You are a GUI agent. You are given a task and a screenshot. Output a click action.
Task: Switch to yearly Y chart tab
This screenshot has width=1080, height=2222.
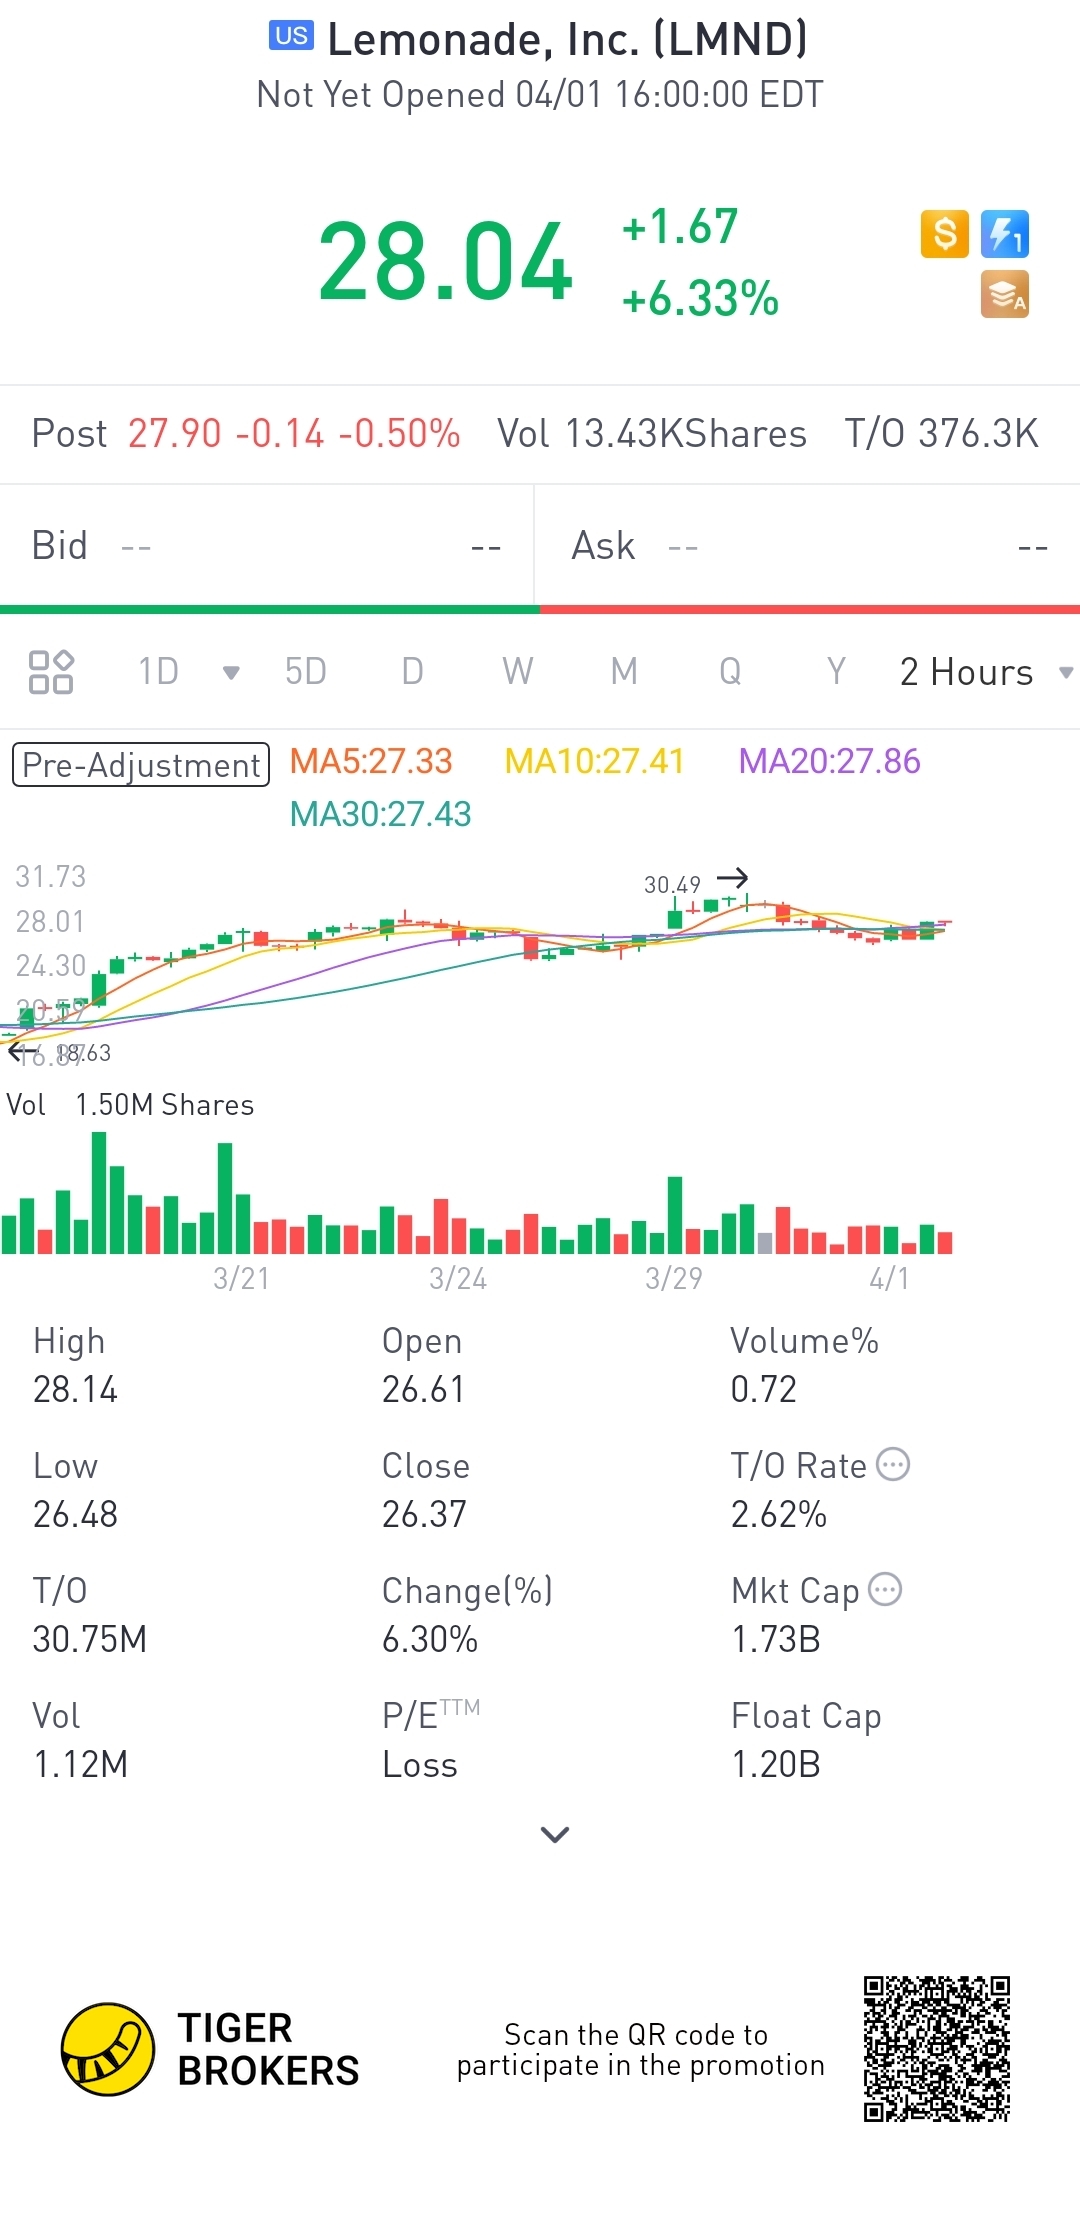[836, 672]
